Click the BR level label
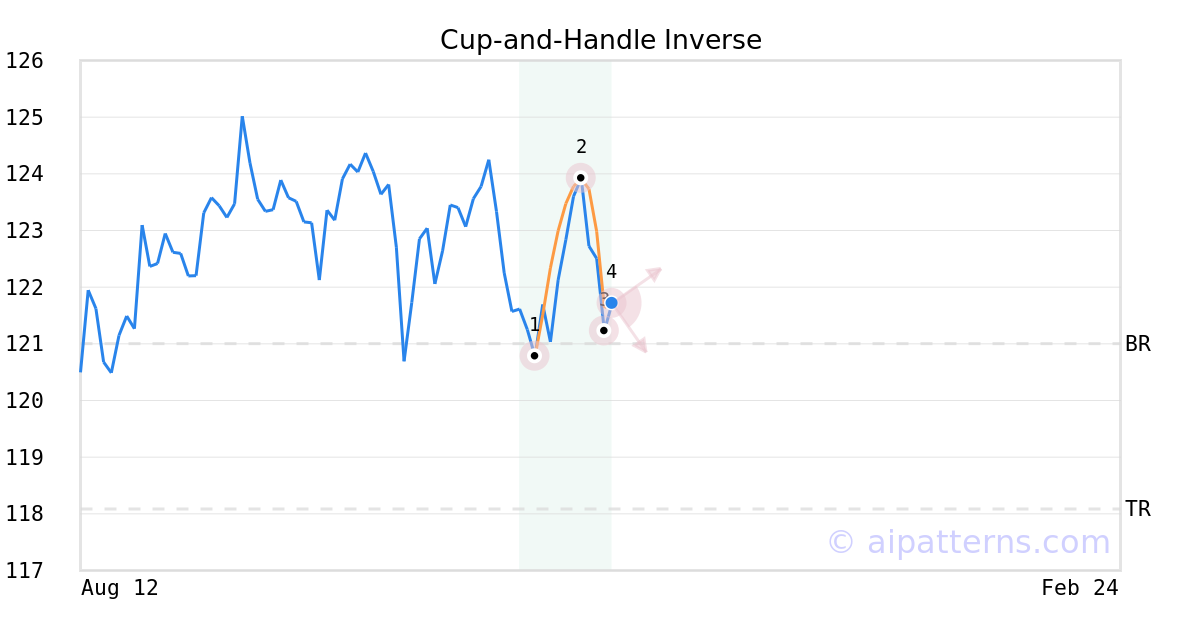 pyautogui.click(x=1137, y=344)
